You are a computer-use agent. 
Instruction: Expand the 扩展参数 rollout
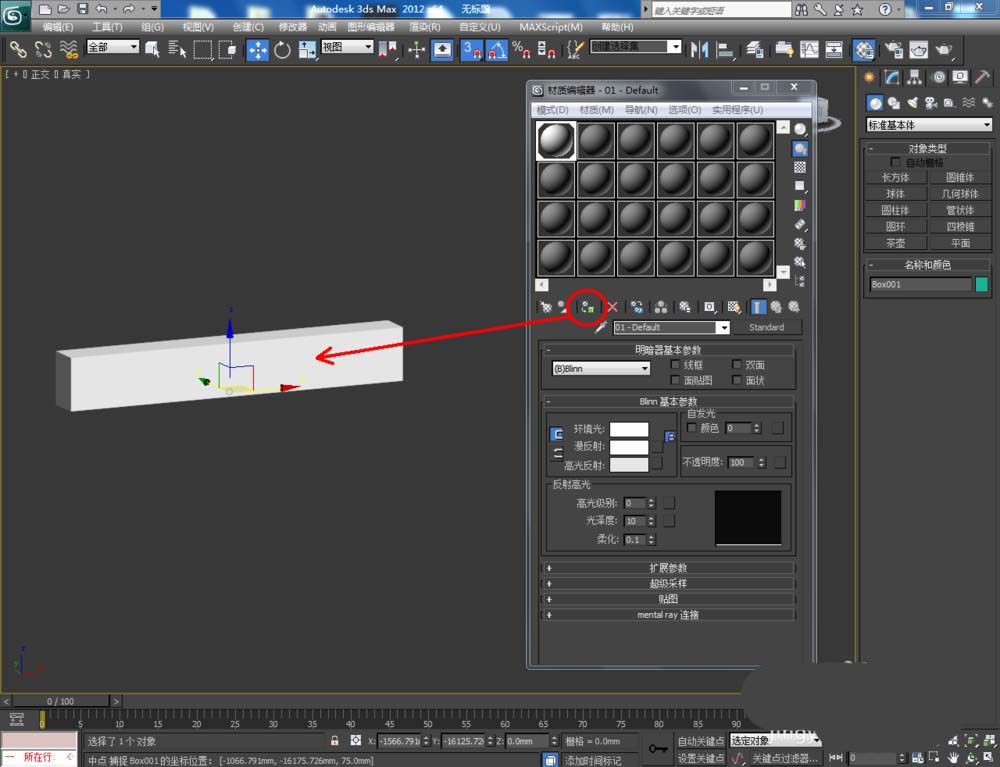[668, 568]
